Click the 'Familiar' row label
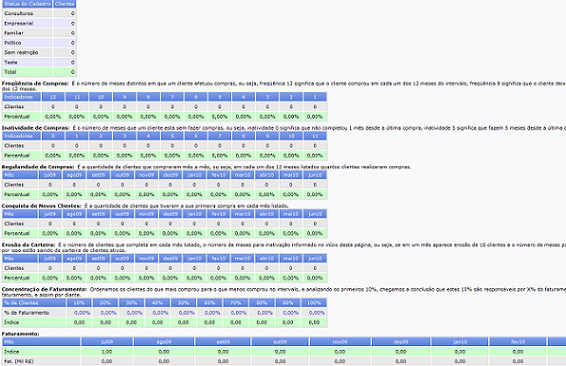The width and height of the screenshot is (566, 366). (x=14, y=33)
